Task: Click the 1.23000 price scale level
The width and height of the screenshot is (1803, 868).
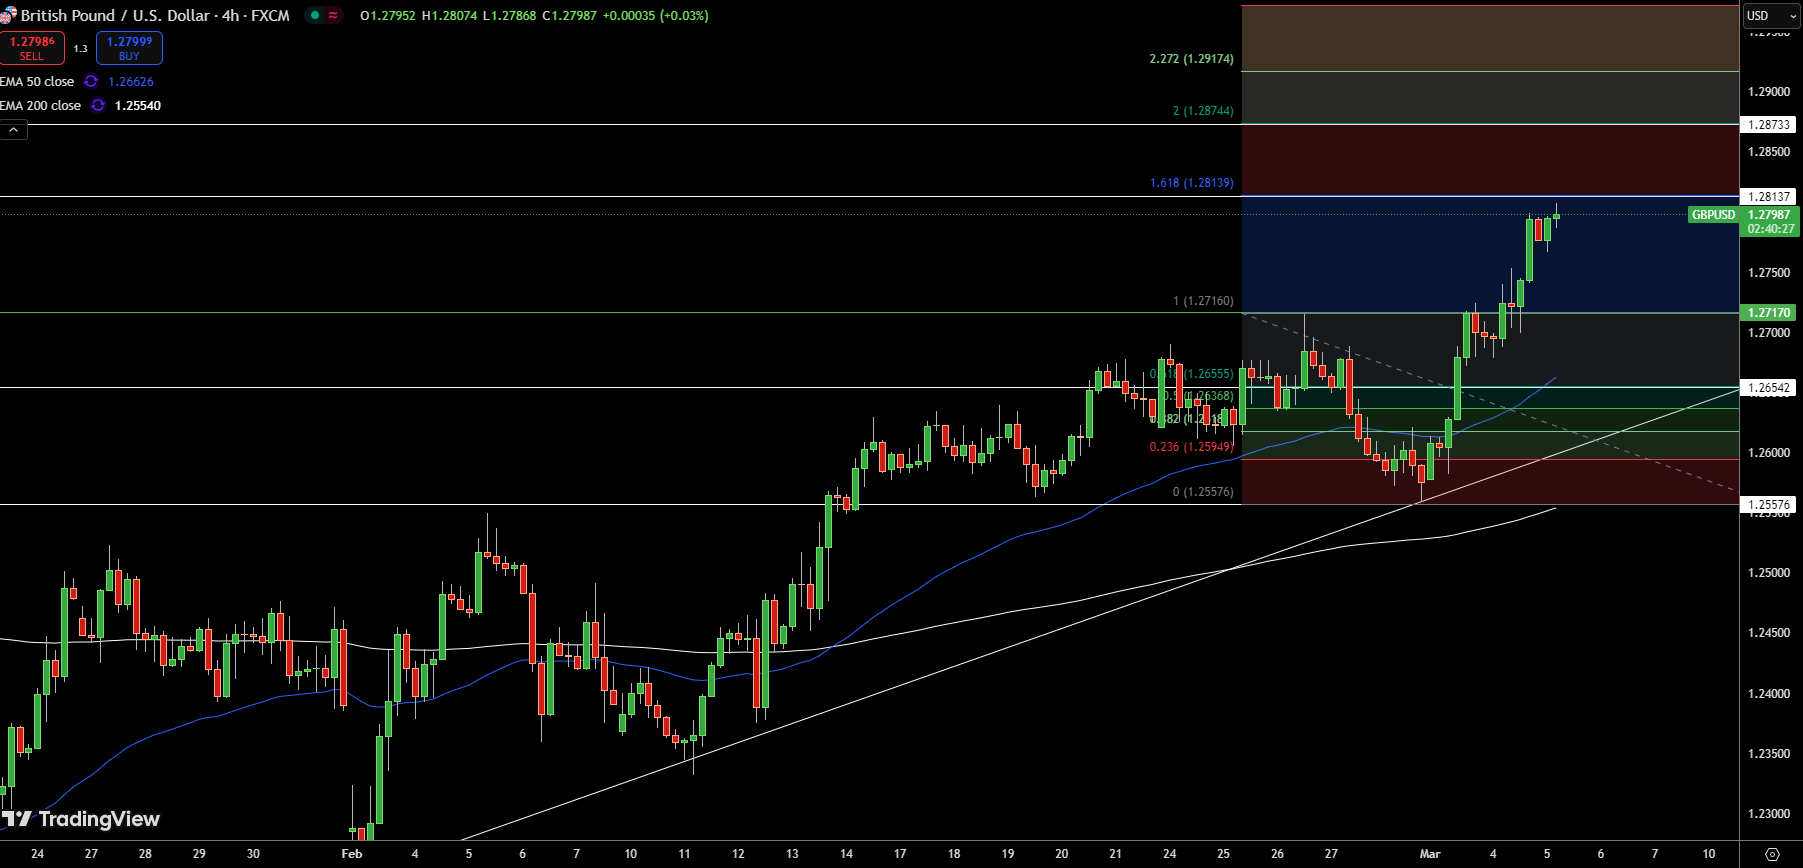Action: (x=1769, y=814)
